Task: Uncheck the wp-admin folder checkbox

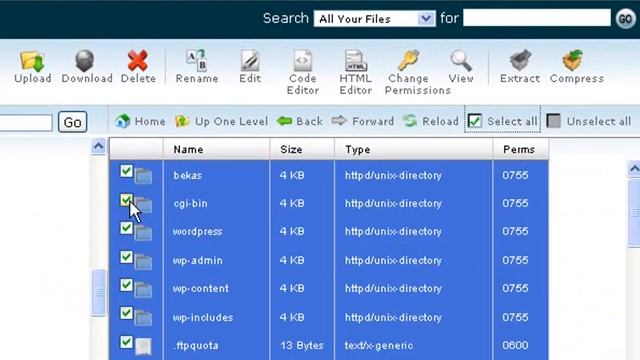Action: (x=127, y=257)
